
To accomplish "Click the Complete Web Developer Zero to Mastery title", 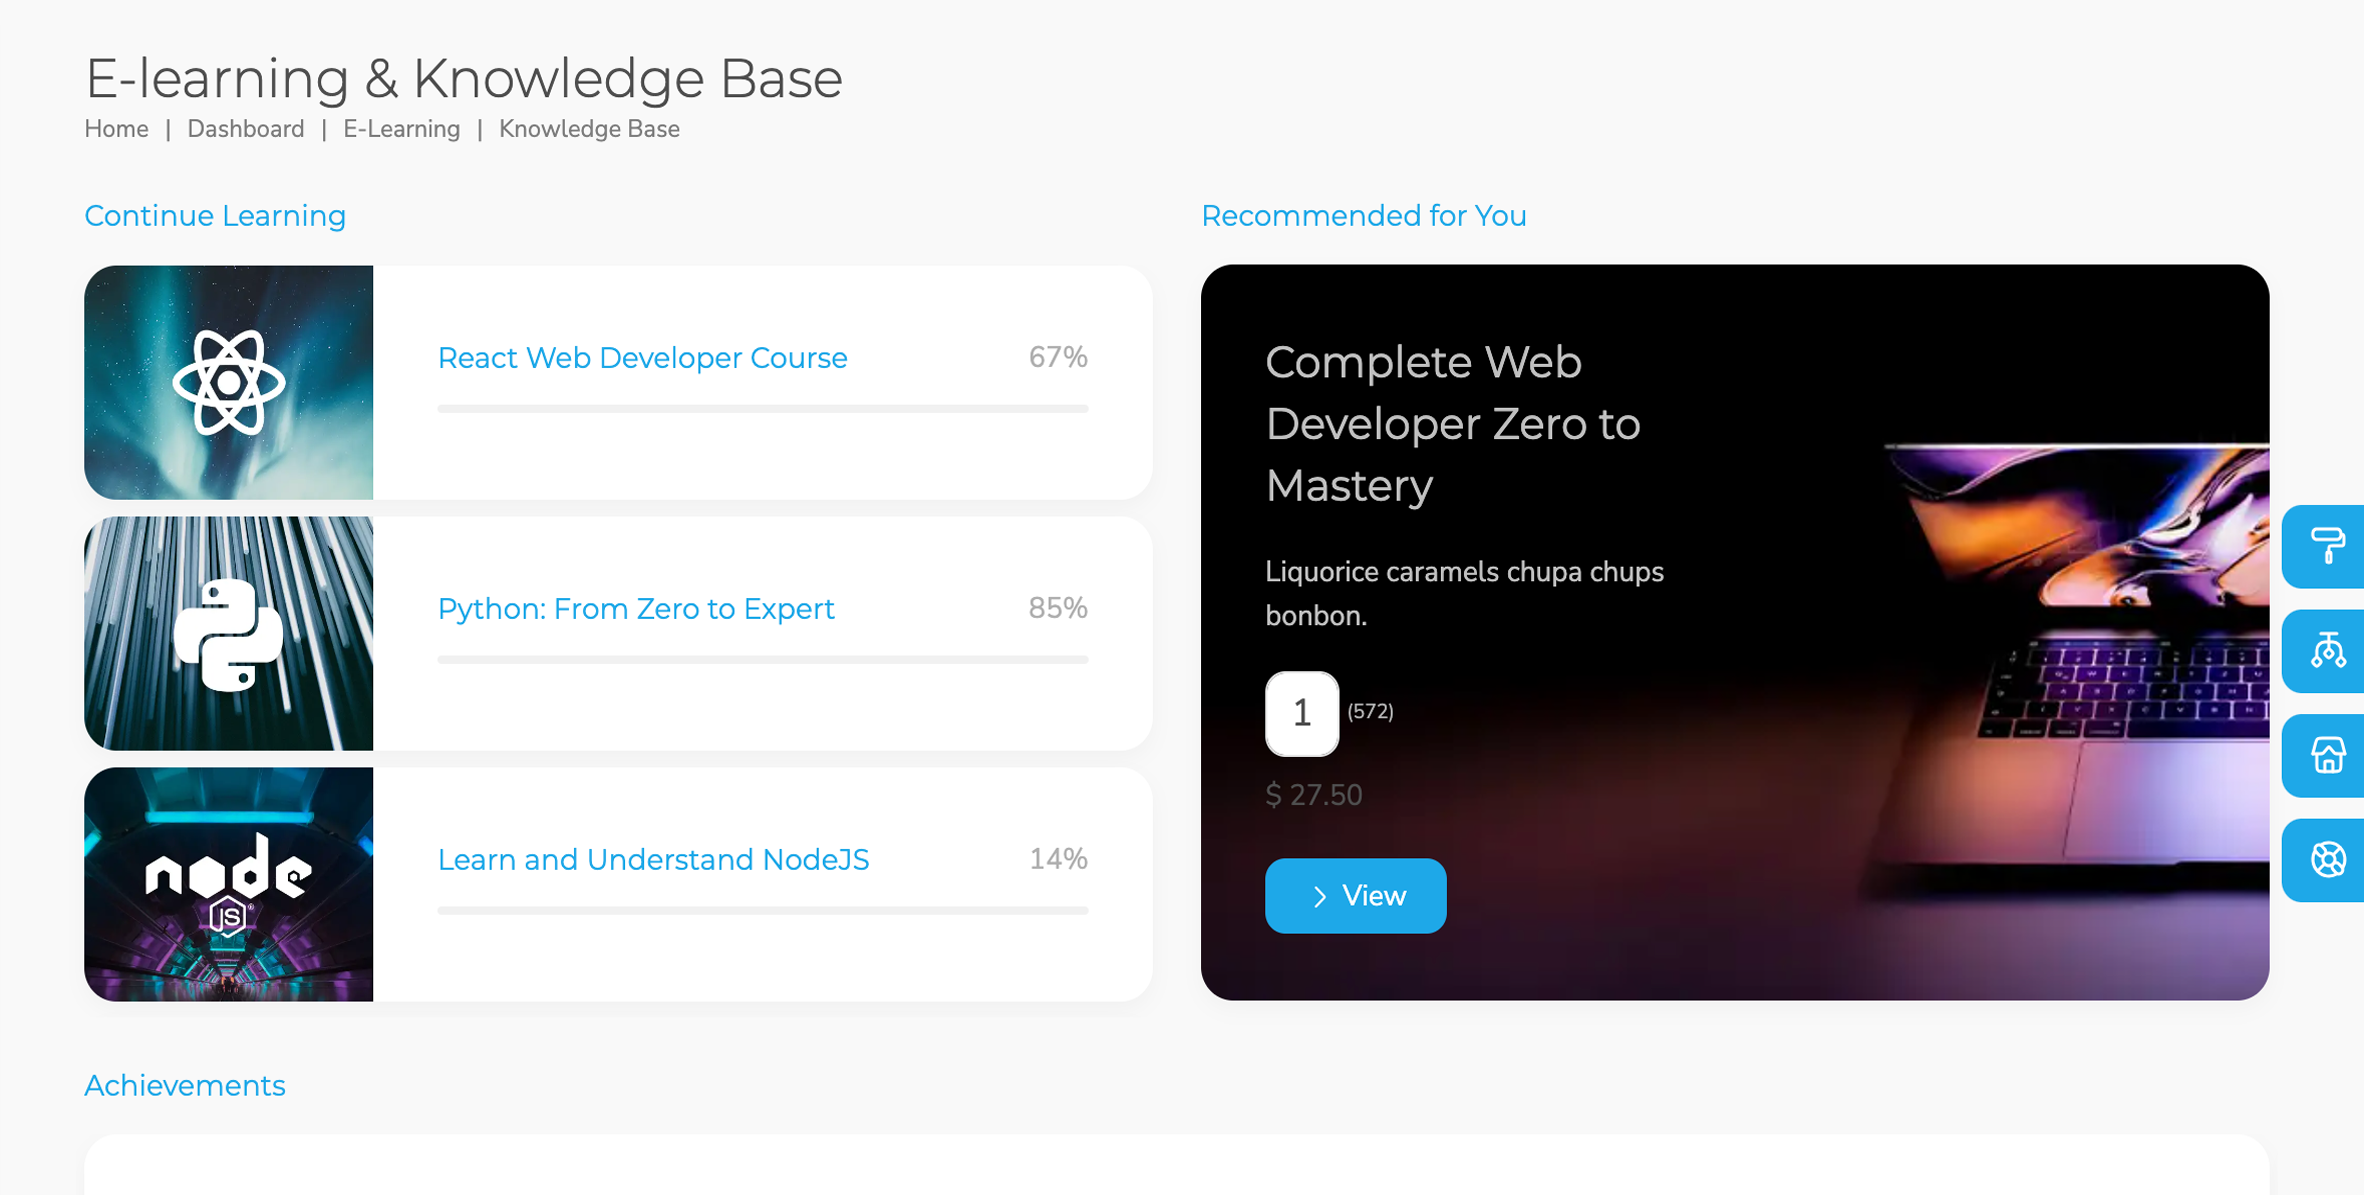I will [1452, 423].
